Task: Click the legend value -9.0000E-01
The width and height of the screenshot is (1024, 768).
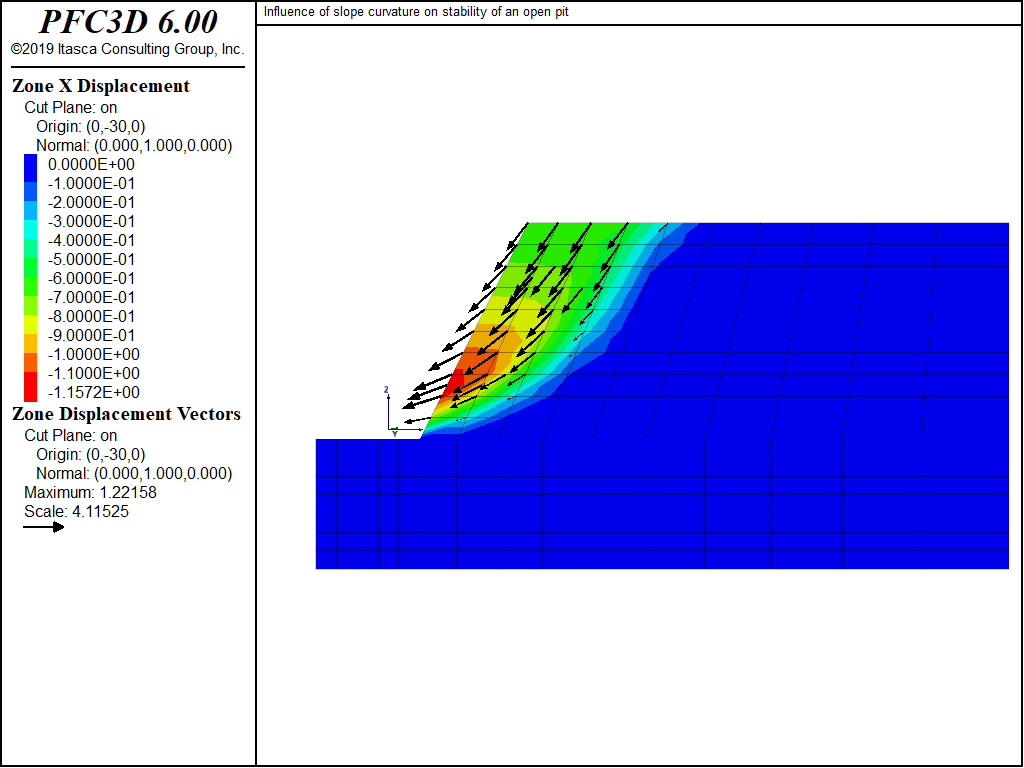Action: point(91,335)
